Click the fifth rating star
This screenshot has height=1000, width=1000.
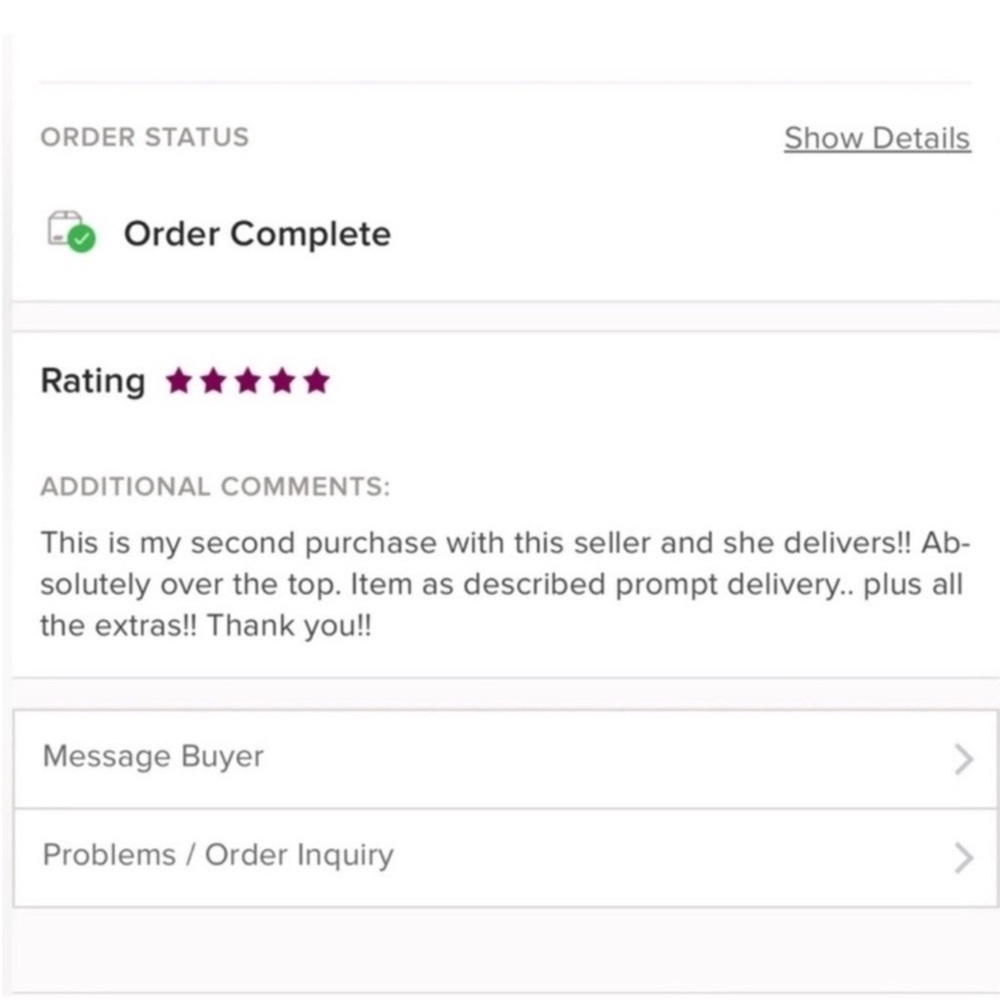[316, 381]
